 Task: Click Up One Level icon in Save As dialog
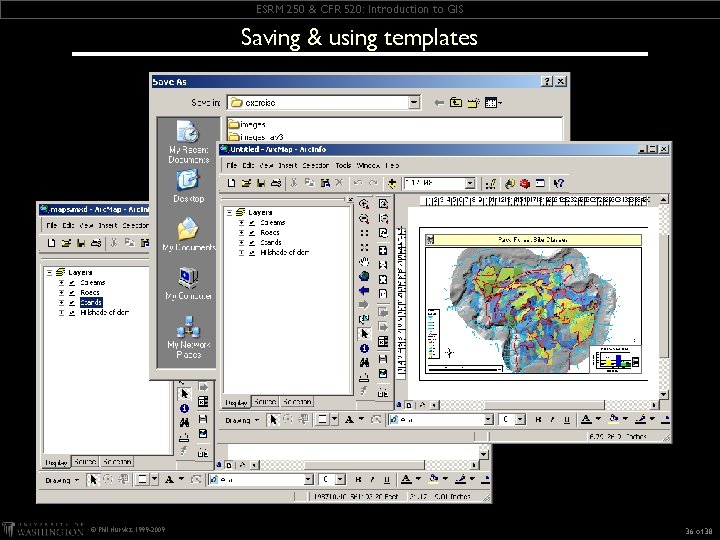click(456, 102)
